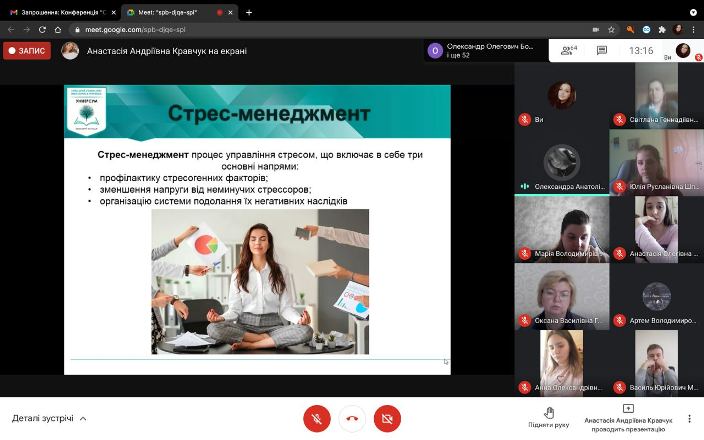This screenshot has width=704, height=440.
Task: Select the Марія Володимирівна video tile
Action: 561,229
